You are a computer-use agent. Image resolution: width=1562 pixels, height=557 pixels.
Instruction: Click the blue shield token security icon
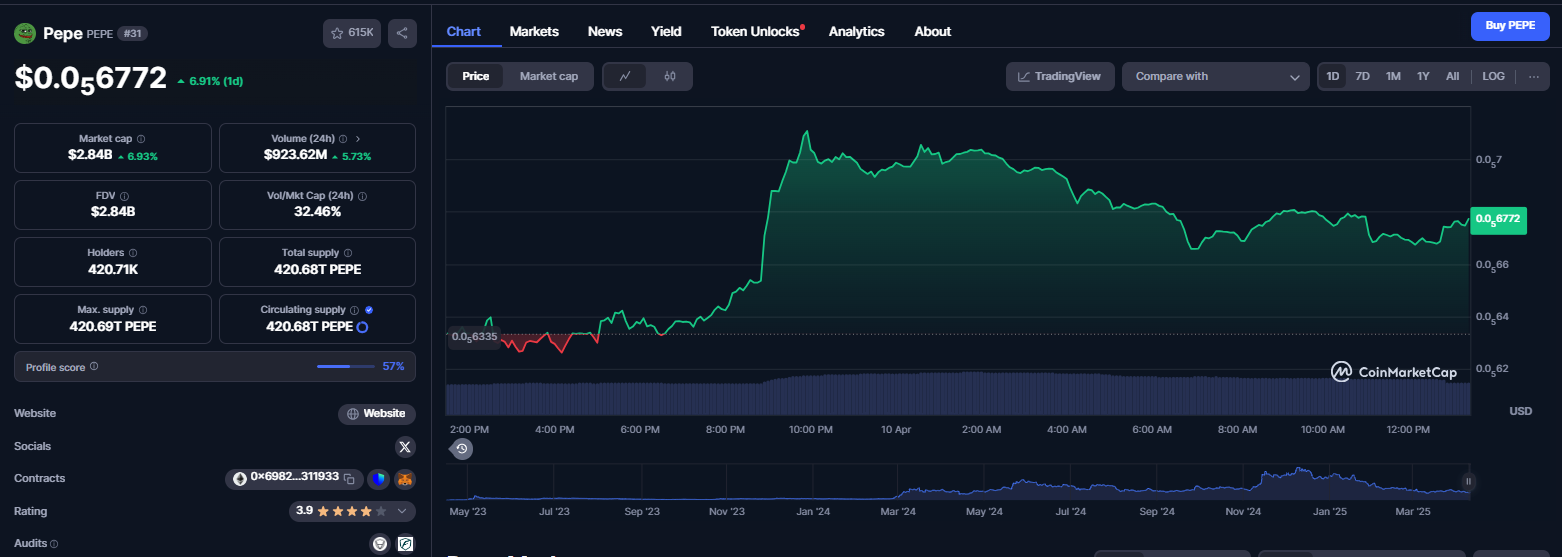[378, 479]
